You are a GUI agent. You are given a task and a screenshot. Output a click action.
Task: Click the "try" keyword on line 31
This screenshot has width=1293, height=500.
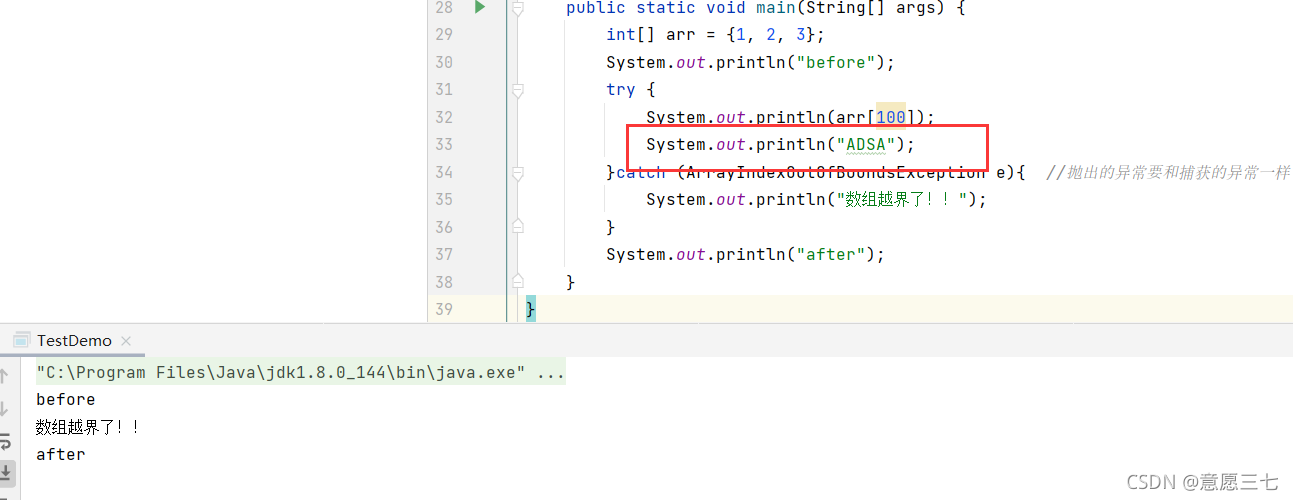point(620,90)
